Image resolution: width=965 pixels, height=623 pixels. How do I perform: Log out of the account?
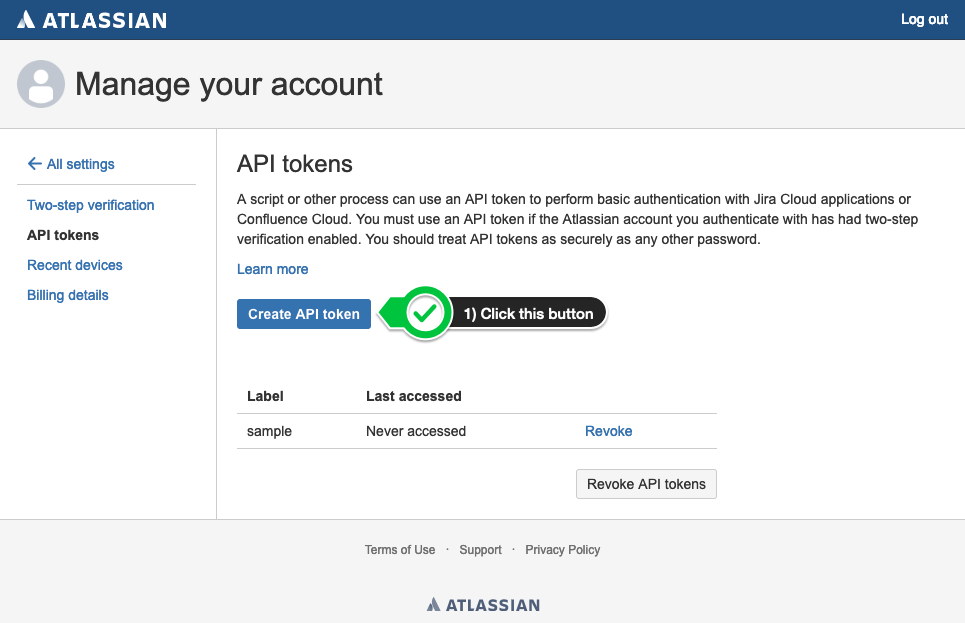click(924, 20)
